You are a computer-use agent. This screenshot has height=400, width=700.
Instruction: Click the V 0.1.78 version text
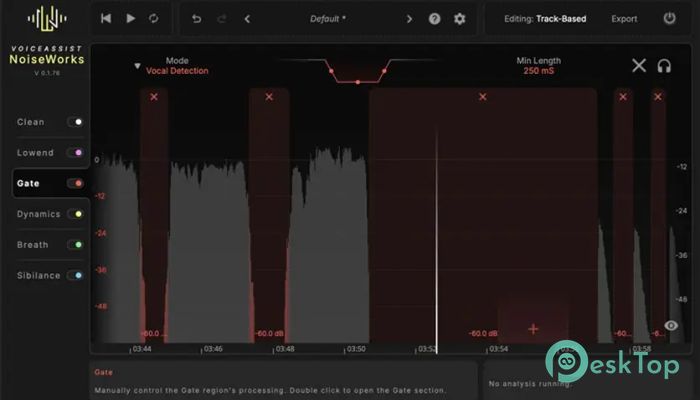pyautogui.click(x=47, y=73)
